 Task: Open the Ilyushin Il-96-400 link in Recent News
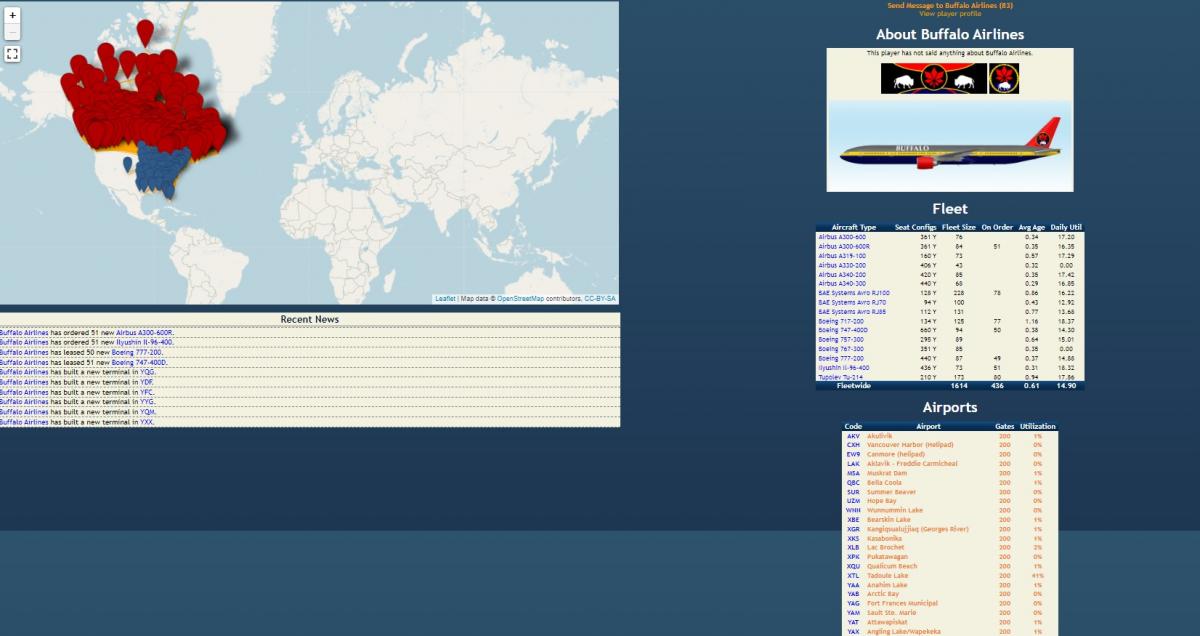tap(144, 342)
